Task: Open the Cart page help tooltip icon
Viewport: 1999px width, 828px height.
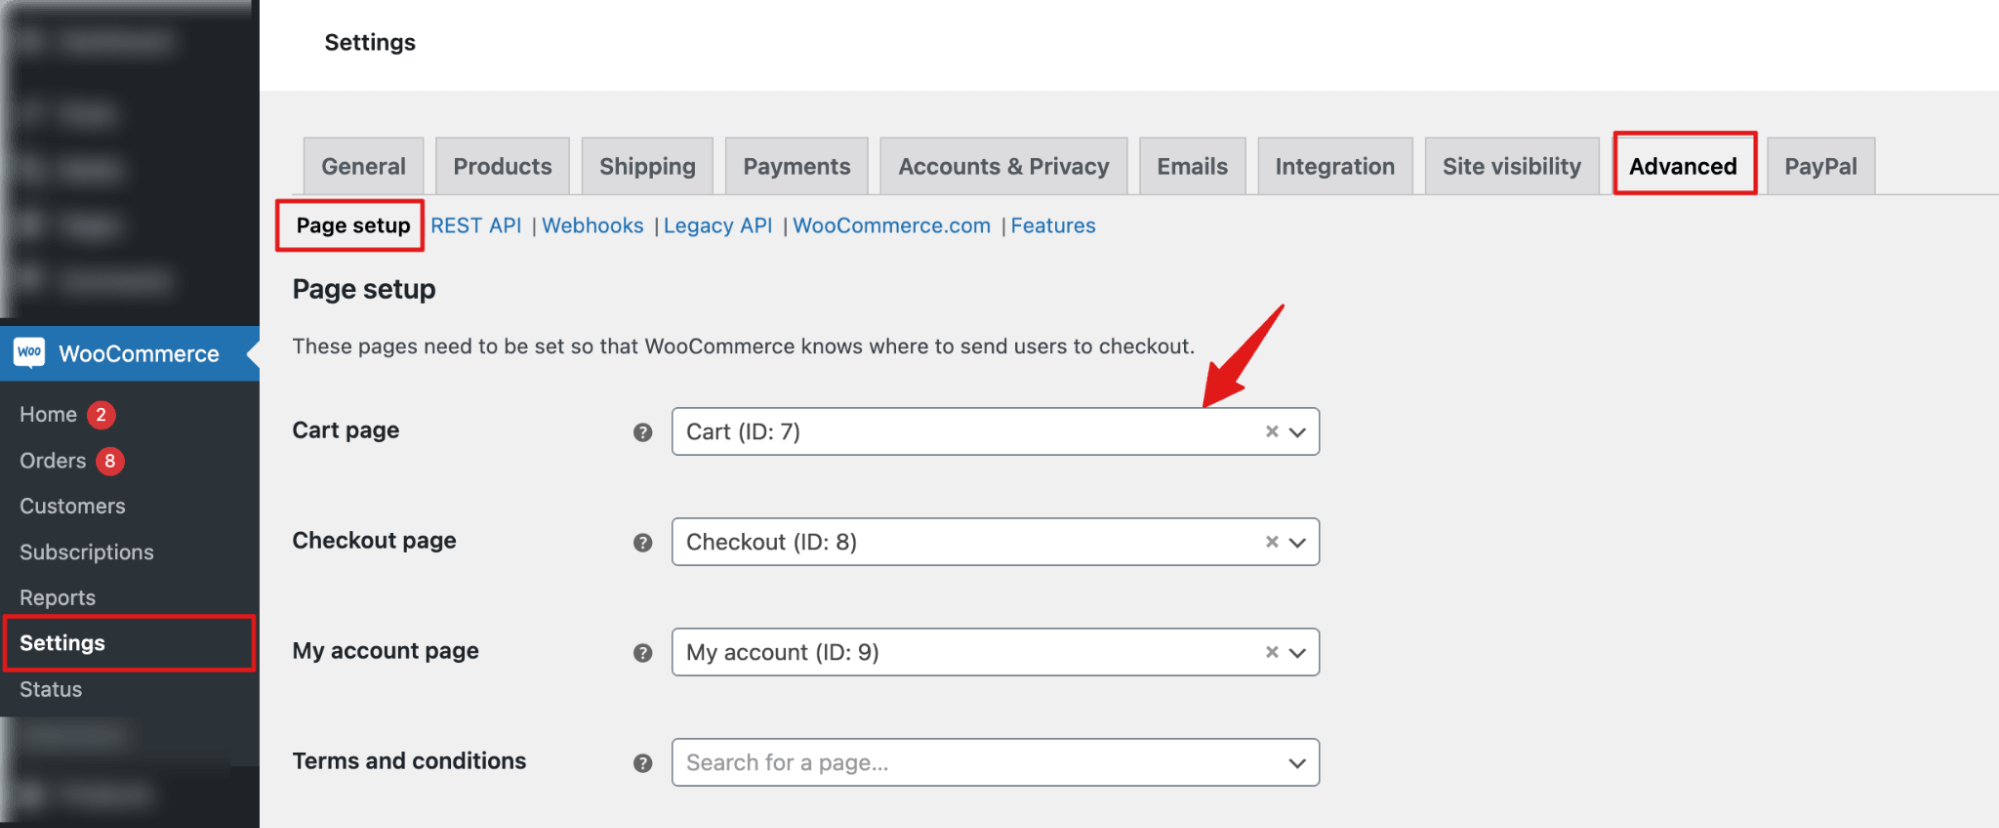Action: click(x=641, y=432)
